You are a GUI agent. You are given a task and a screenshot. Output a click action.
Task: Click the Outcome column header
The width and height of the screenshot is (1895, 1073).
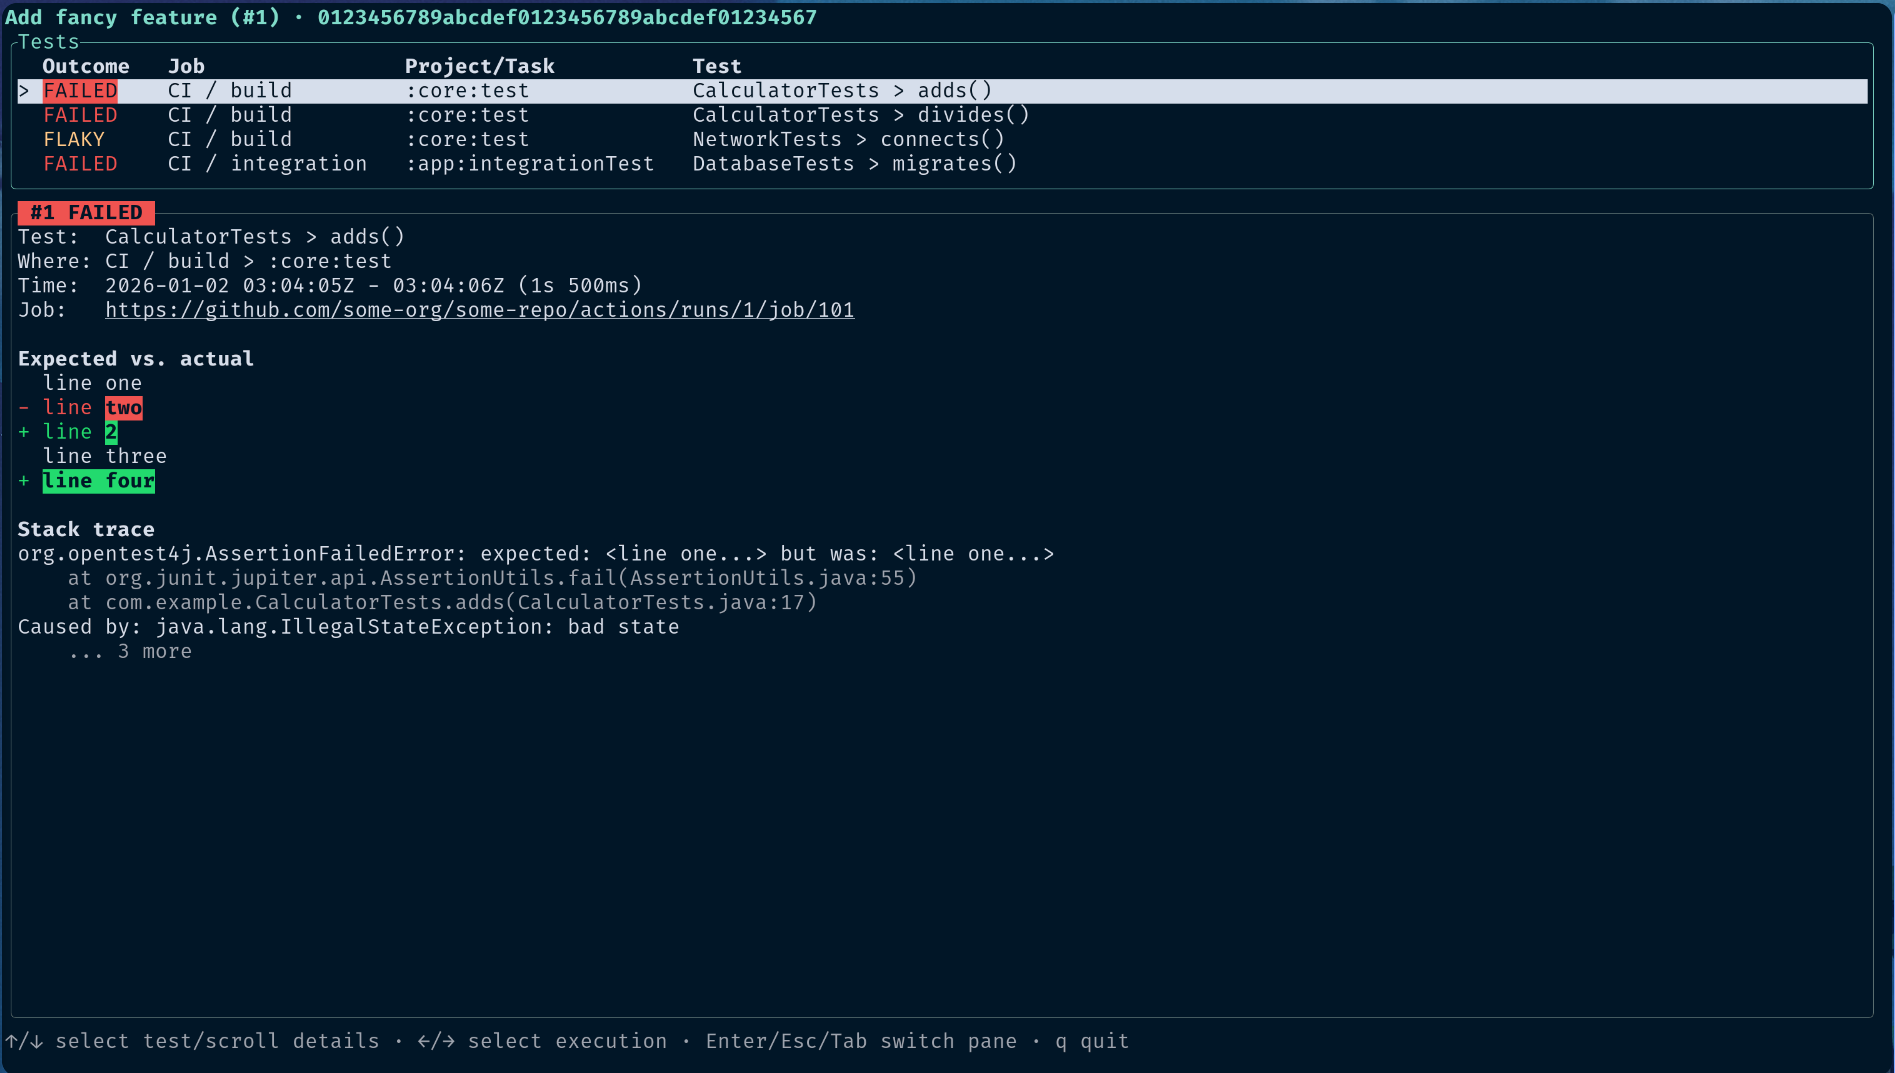[86, 66]
